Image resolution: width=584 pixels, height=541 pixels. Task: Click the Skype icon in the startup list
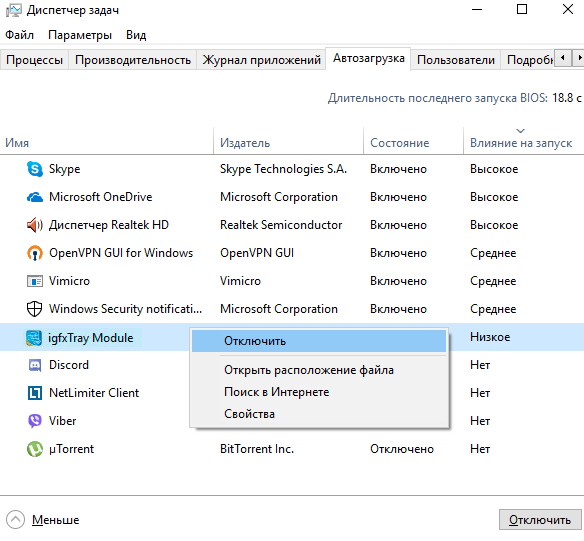(x=35, y=169)
